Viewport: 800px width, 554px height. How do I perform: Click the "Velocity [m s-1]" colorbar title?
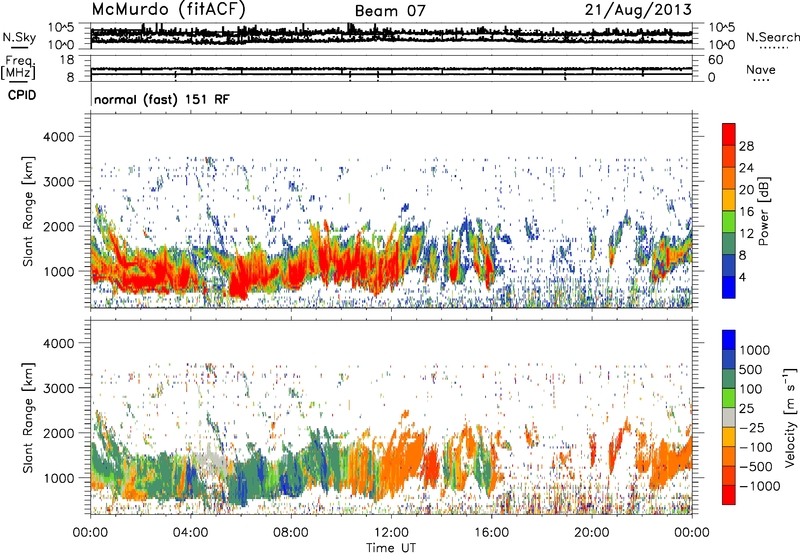coord(790,417)
